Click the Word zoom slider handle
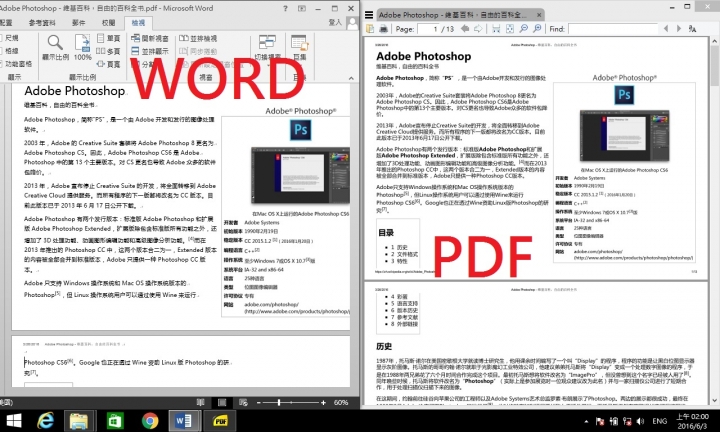Image resolution: width=720 pixels, height=432 pixels. pos(278,402)
